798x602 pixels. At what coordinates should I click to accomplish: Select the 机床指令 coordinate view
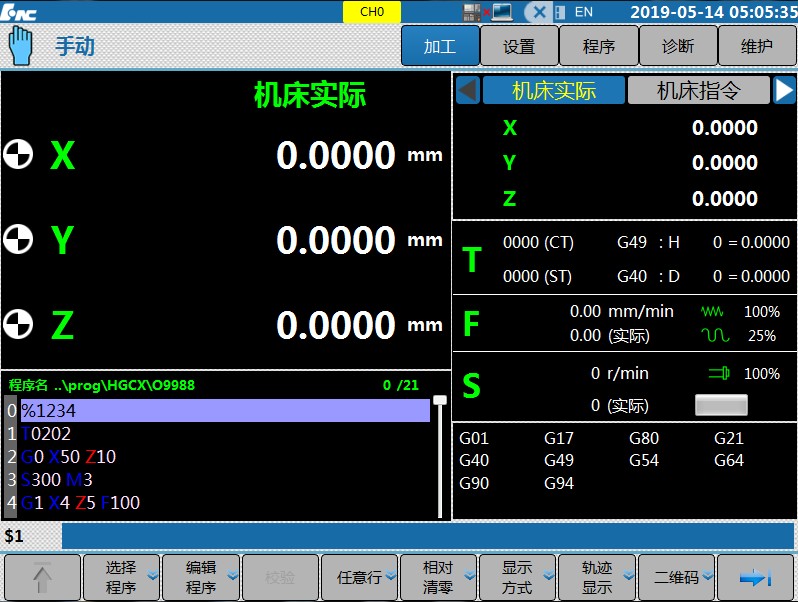698,91
